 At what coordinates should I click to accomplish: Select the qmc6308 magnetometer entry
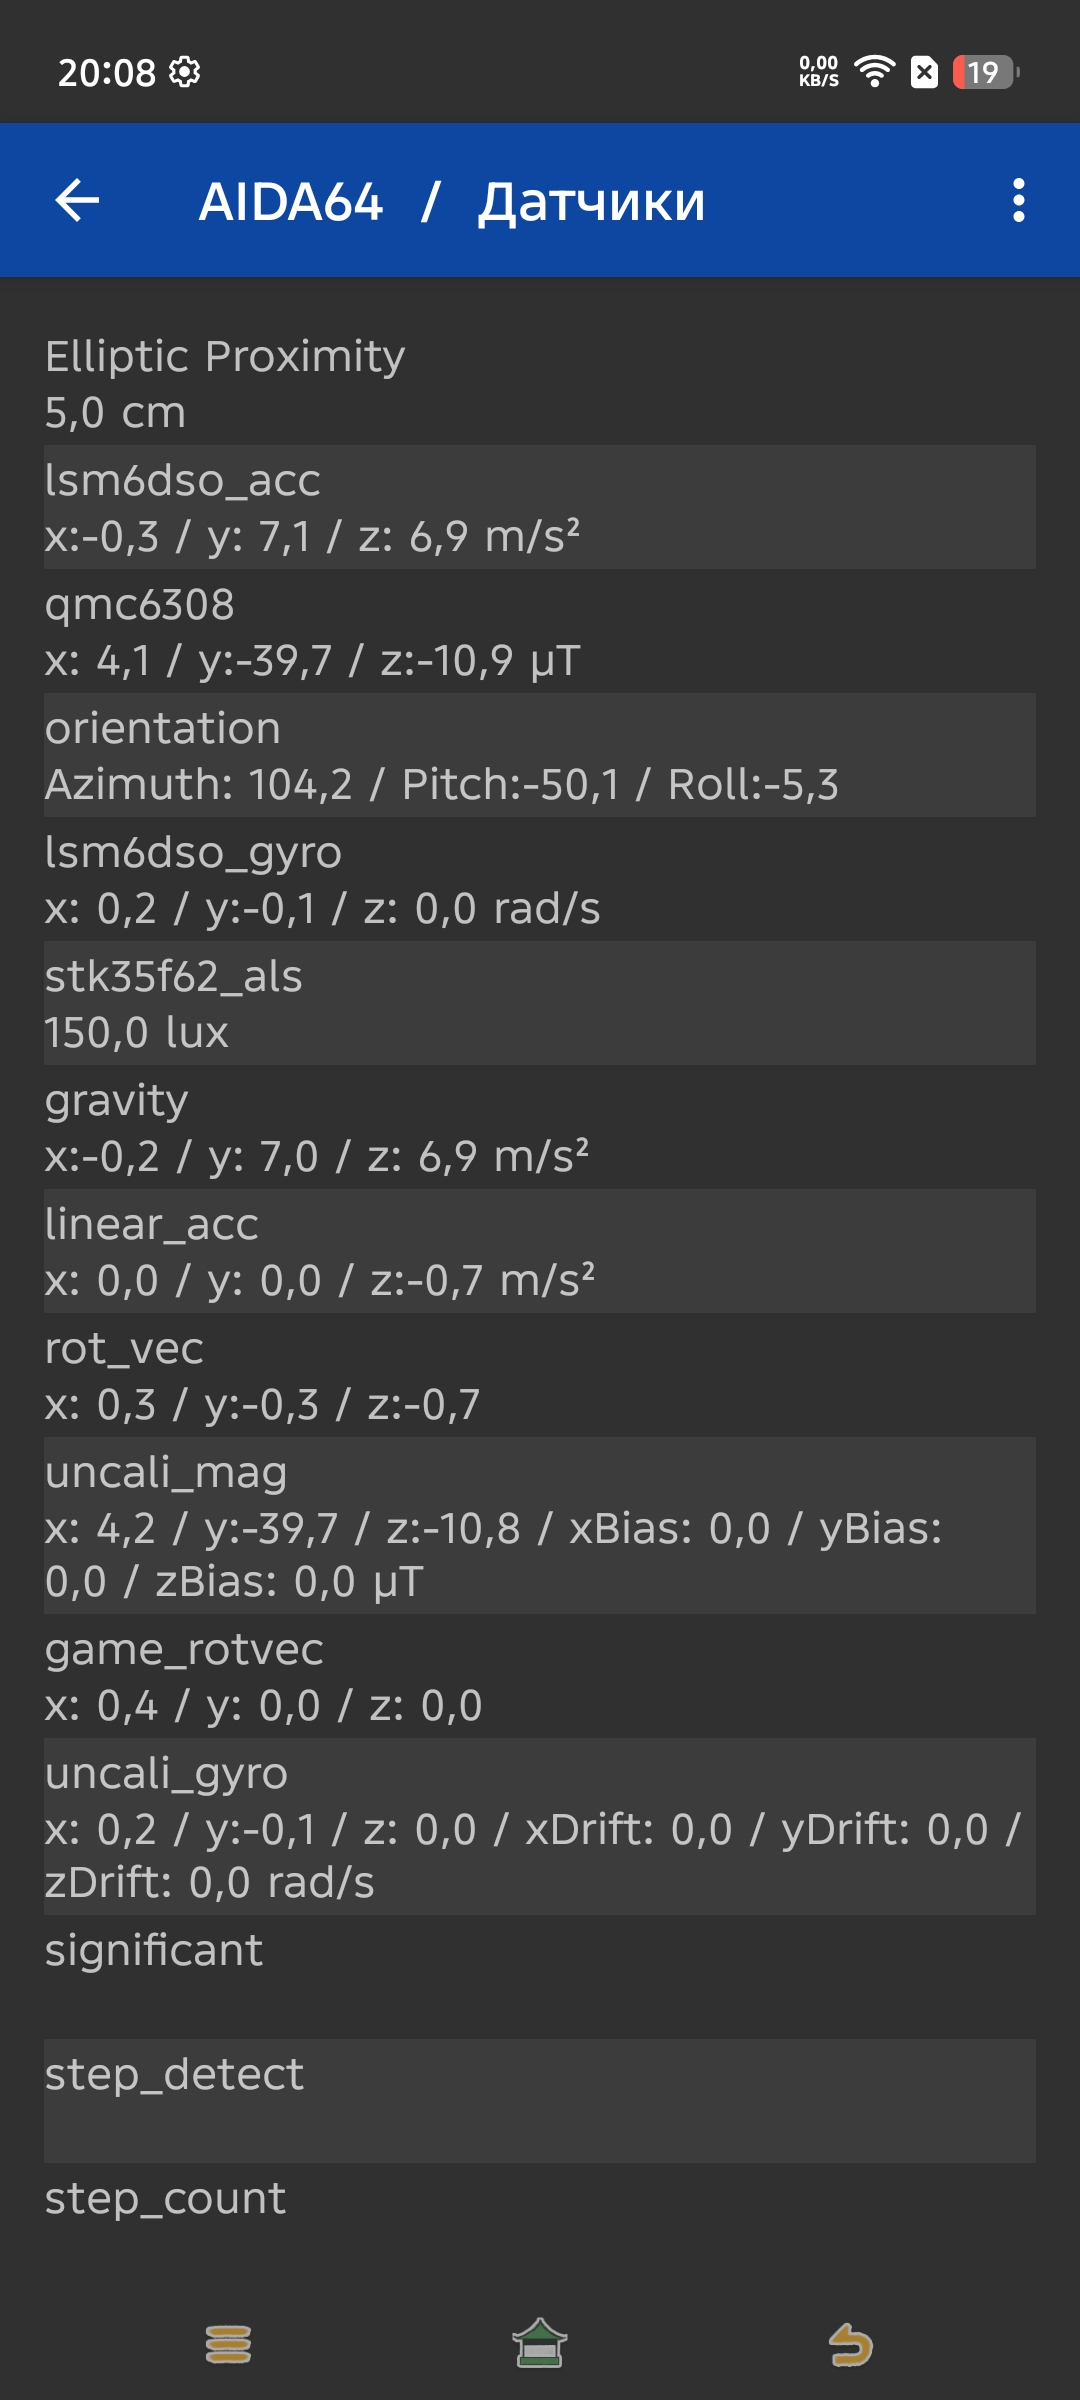(x=540, y=632)
